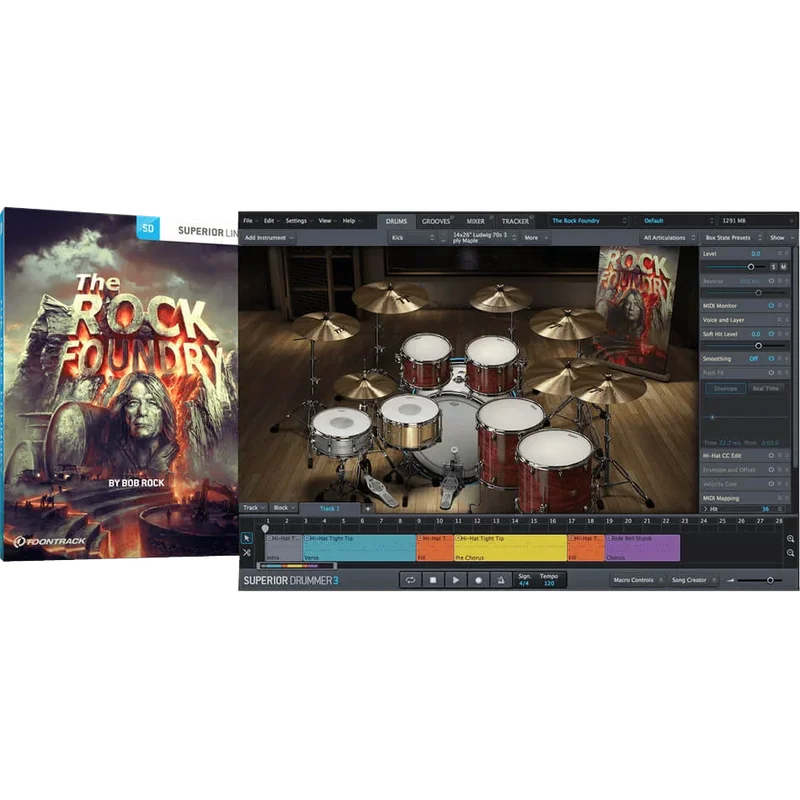Click the Reverse slider handle
This screenshot has height=800, width=800.
click(x=759, y=293)
